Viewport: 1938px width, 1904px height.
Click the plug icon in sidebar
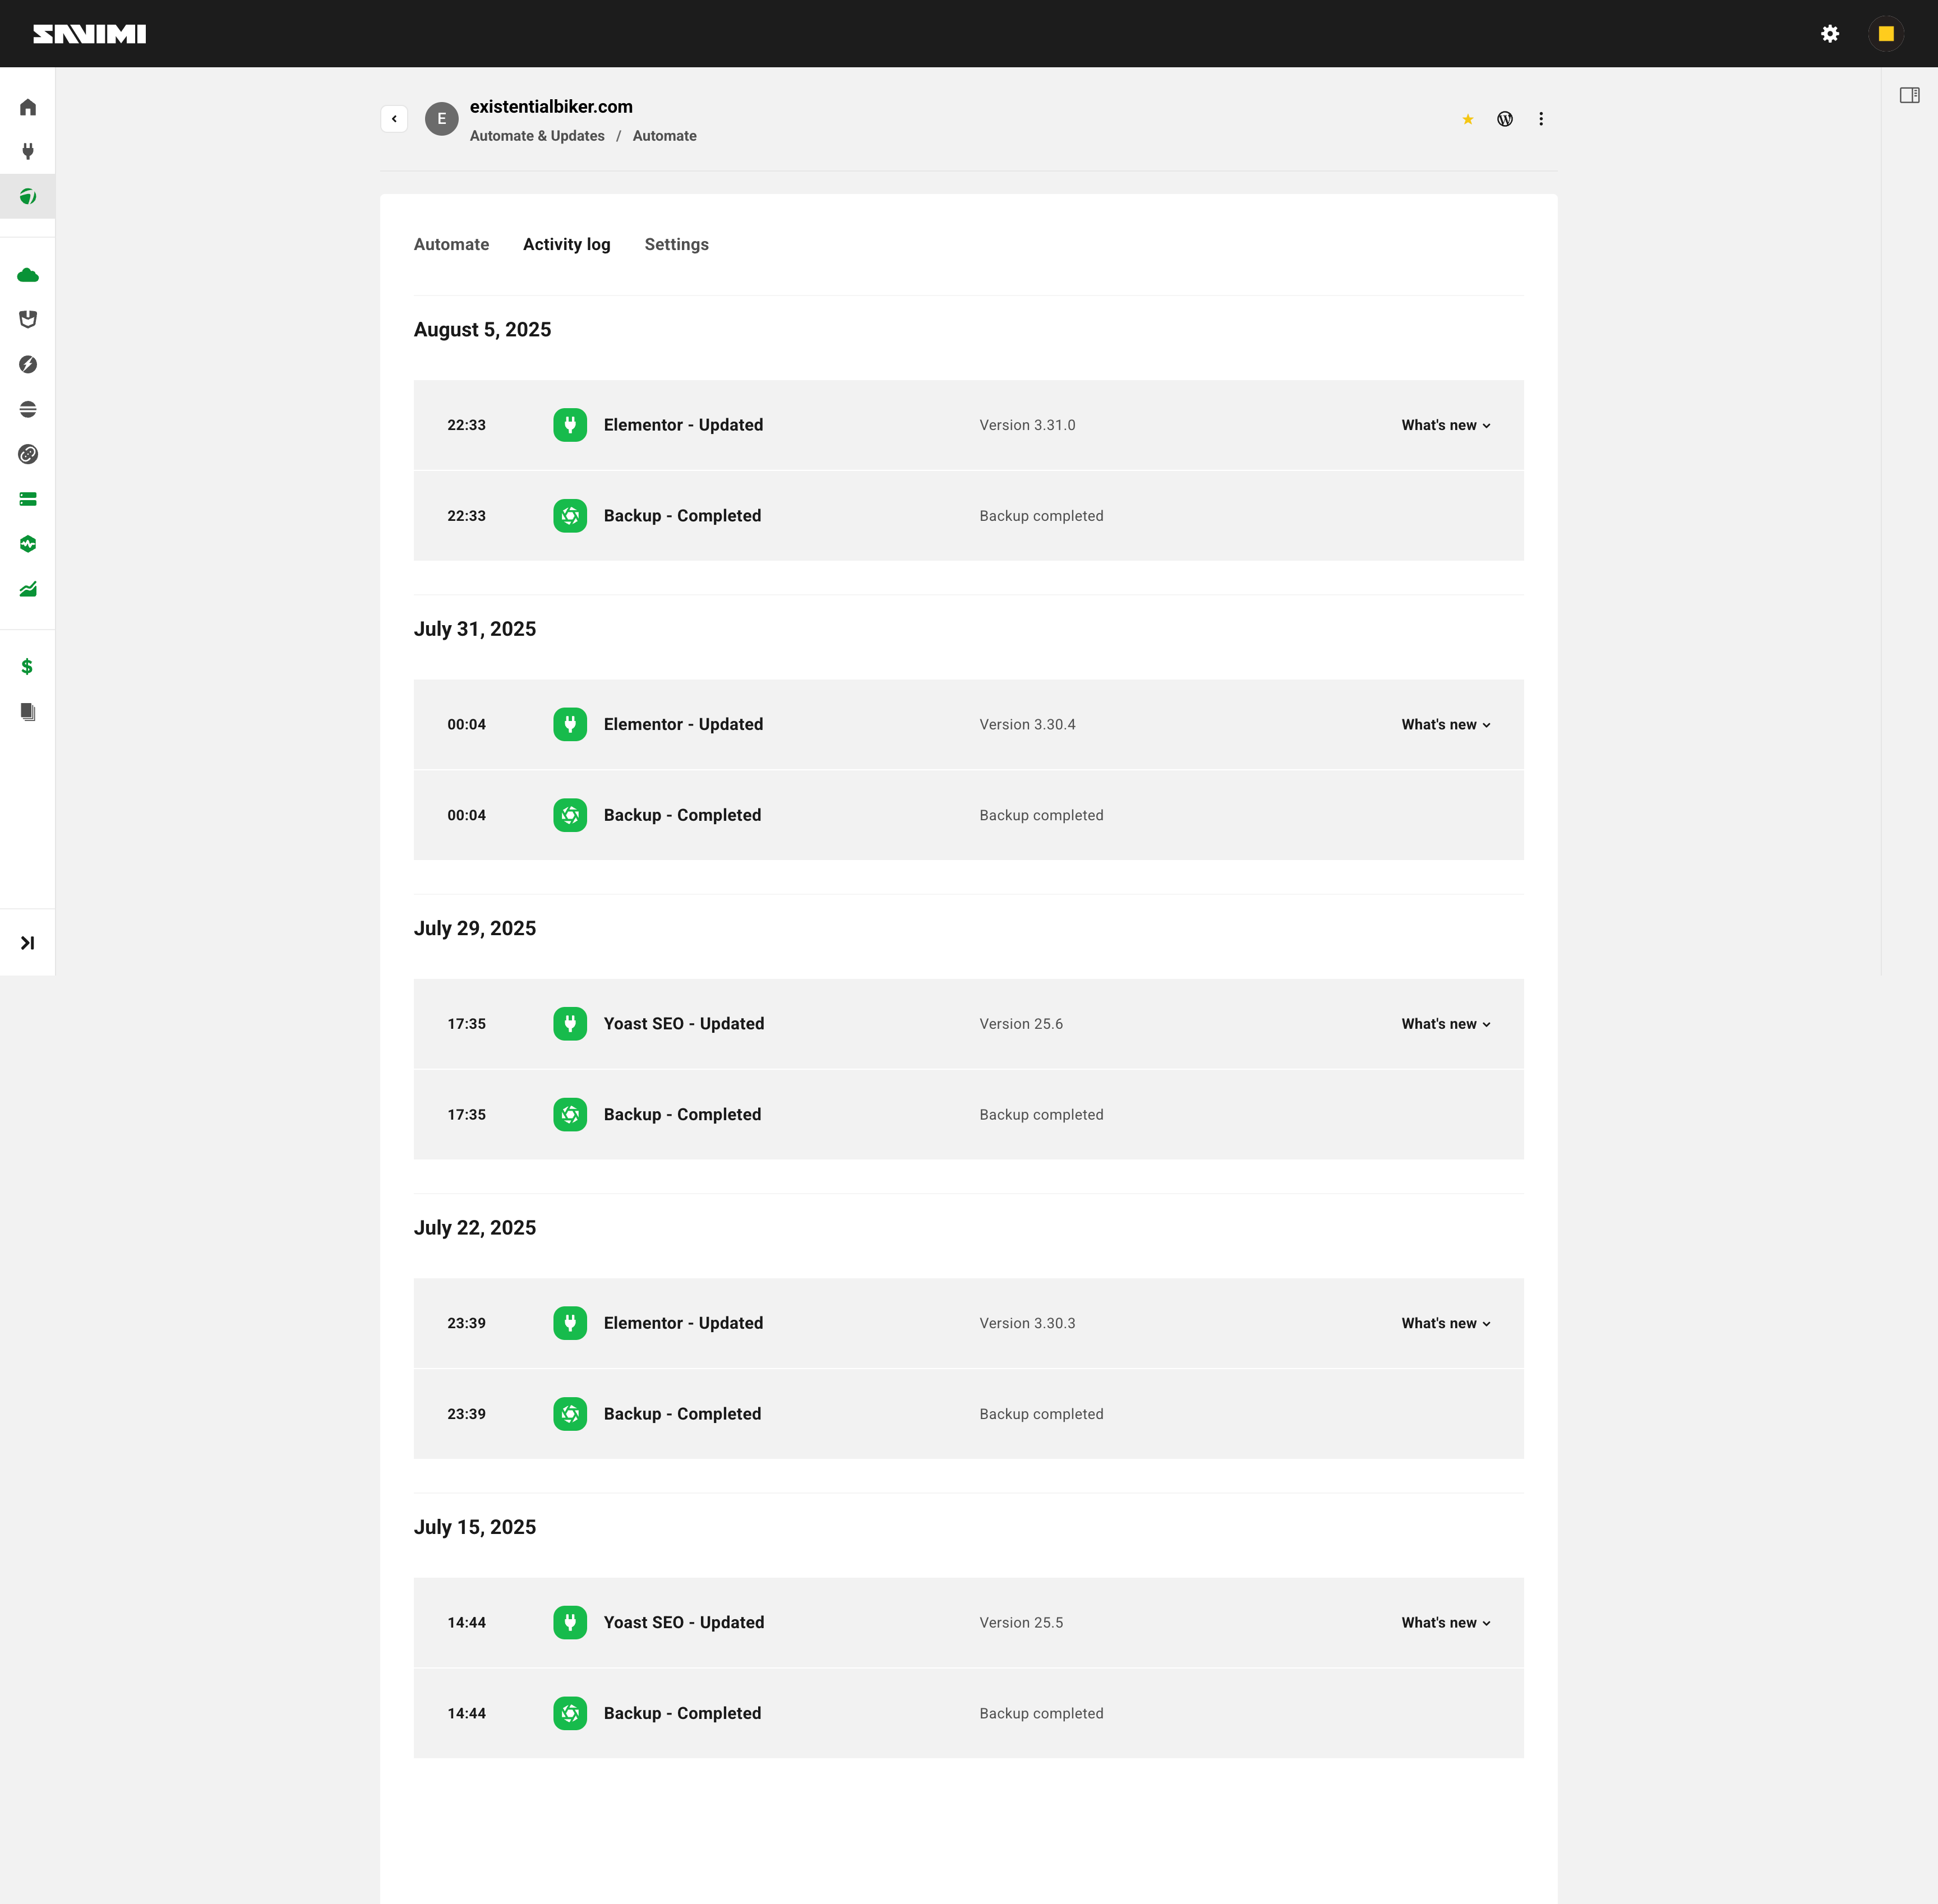point(28,152)
